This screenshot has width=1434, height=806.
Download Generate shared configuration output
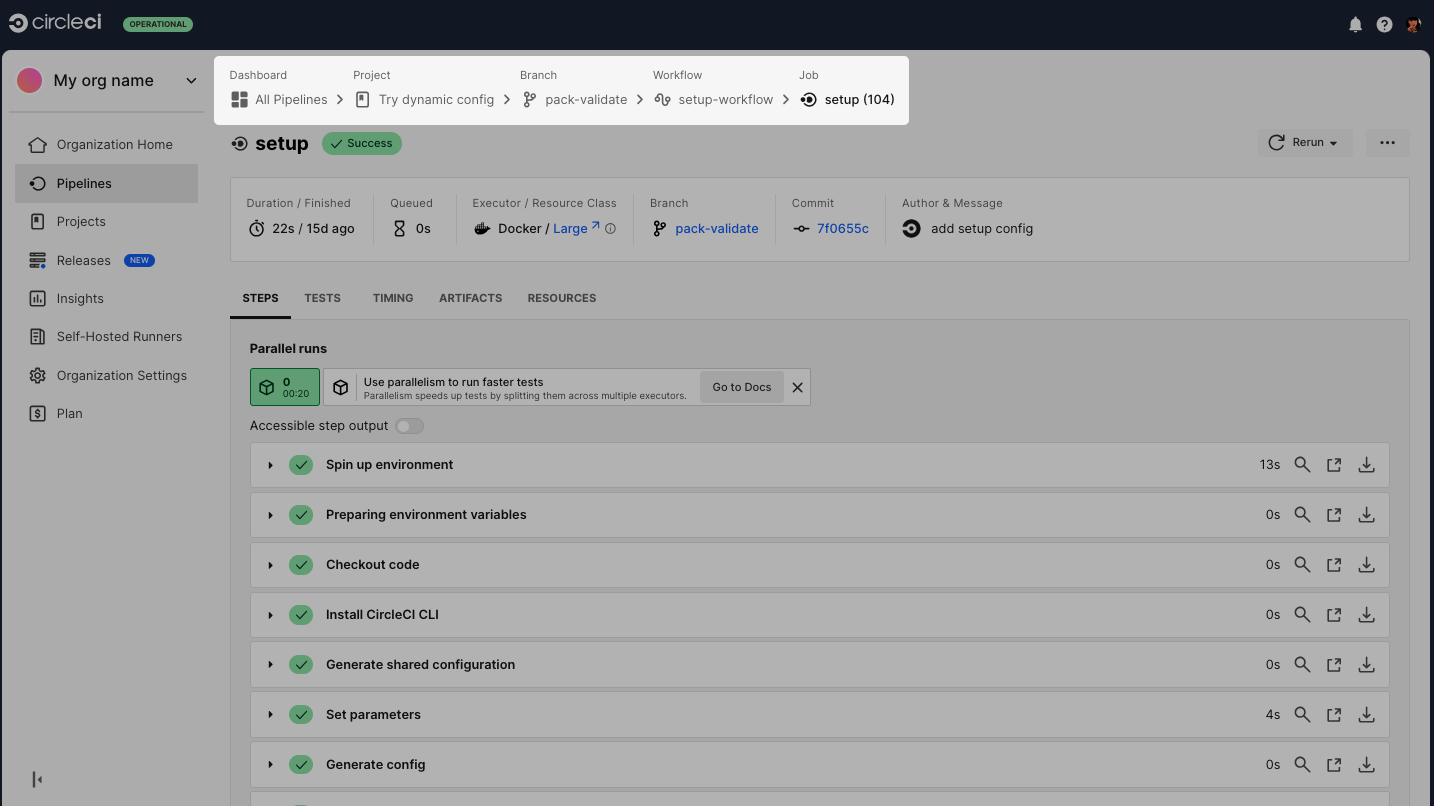click(x=1366, y=665)
